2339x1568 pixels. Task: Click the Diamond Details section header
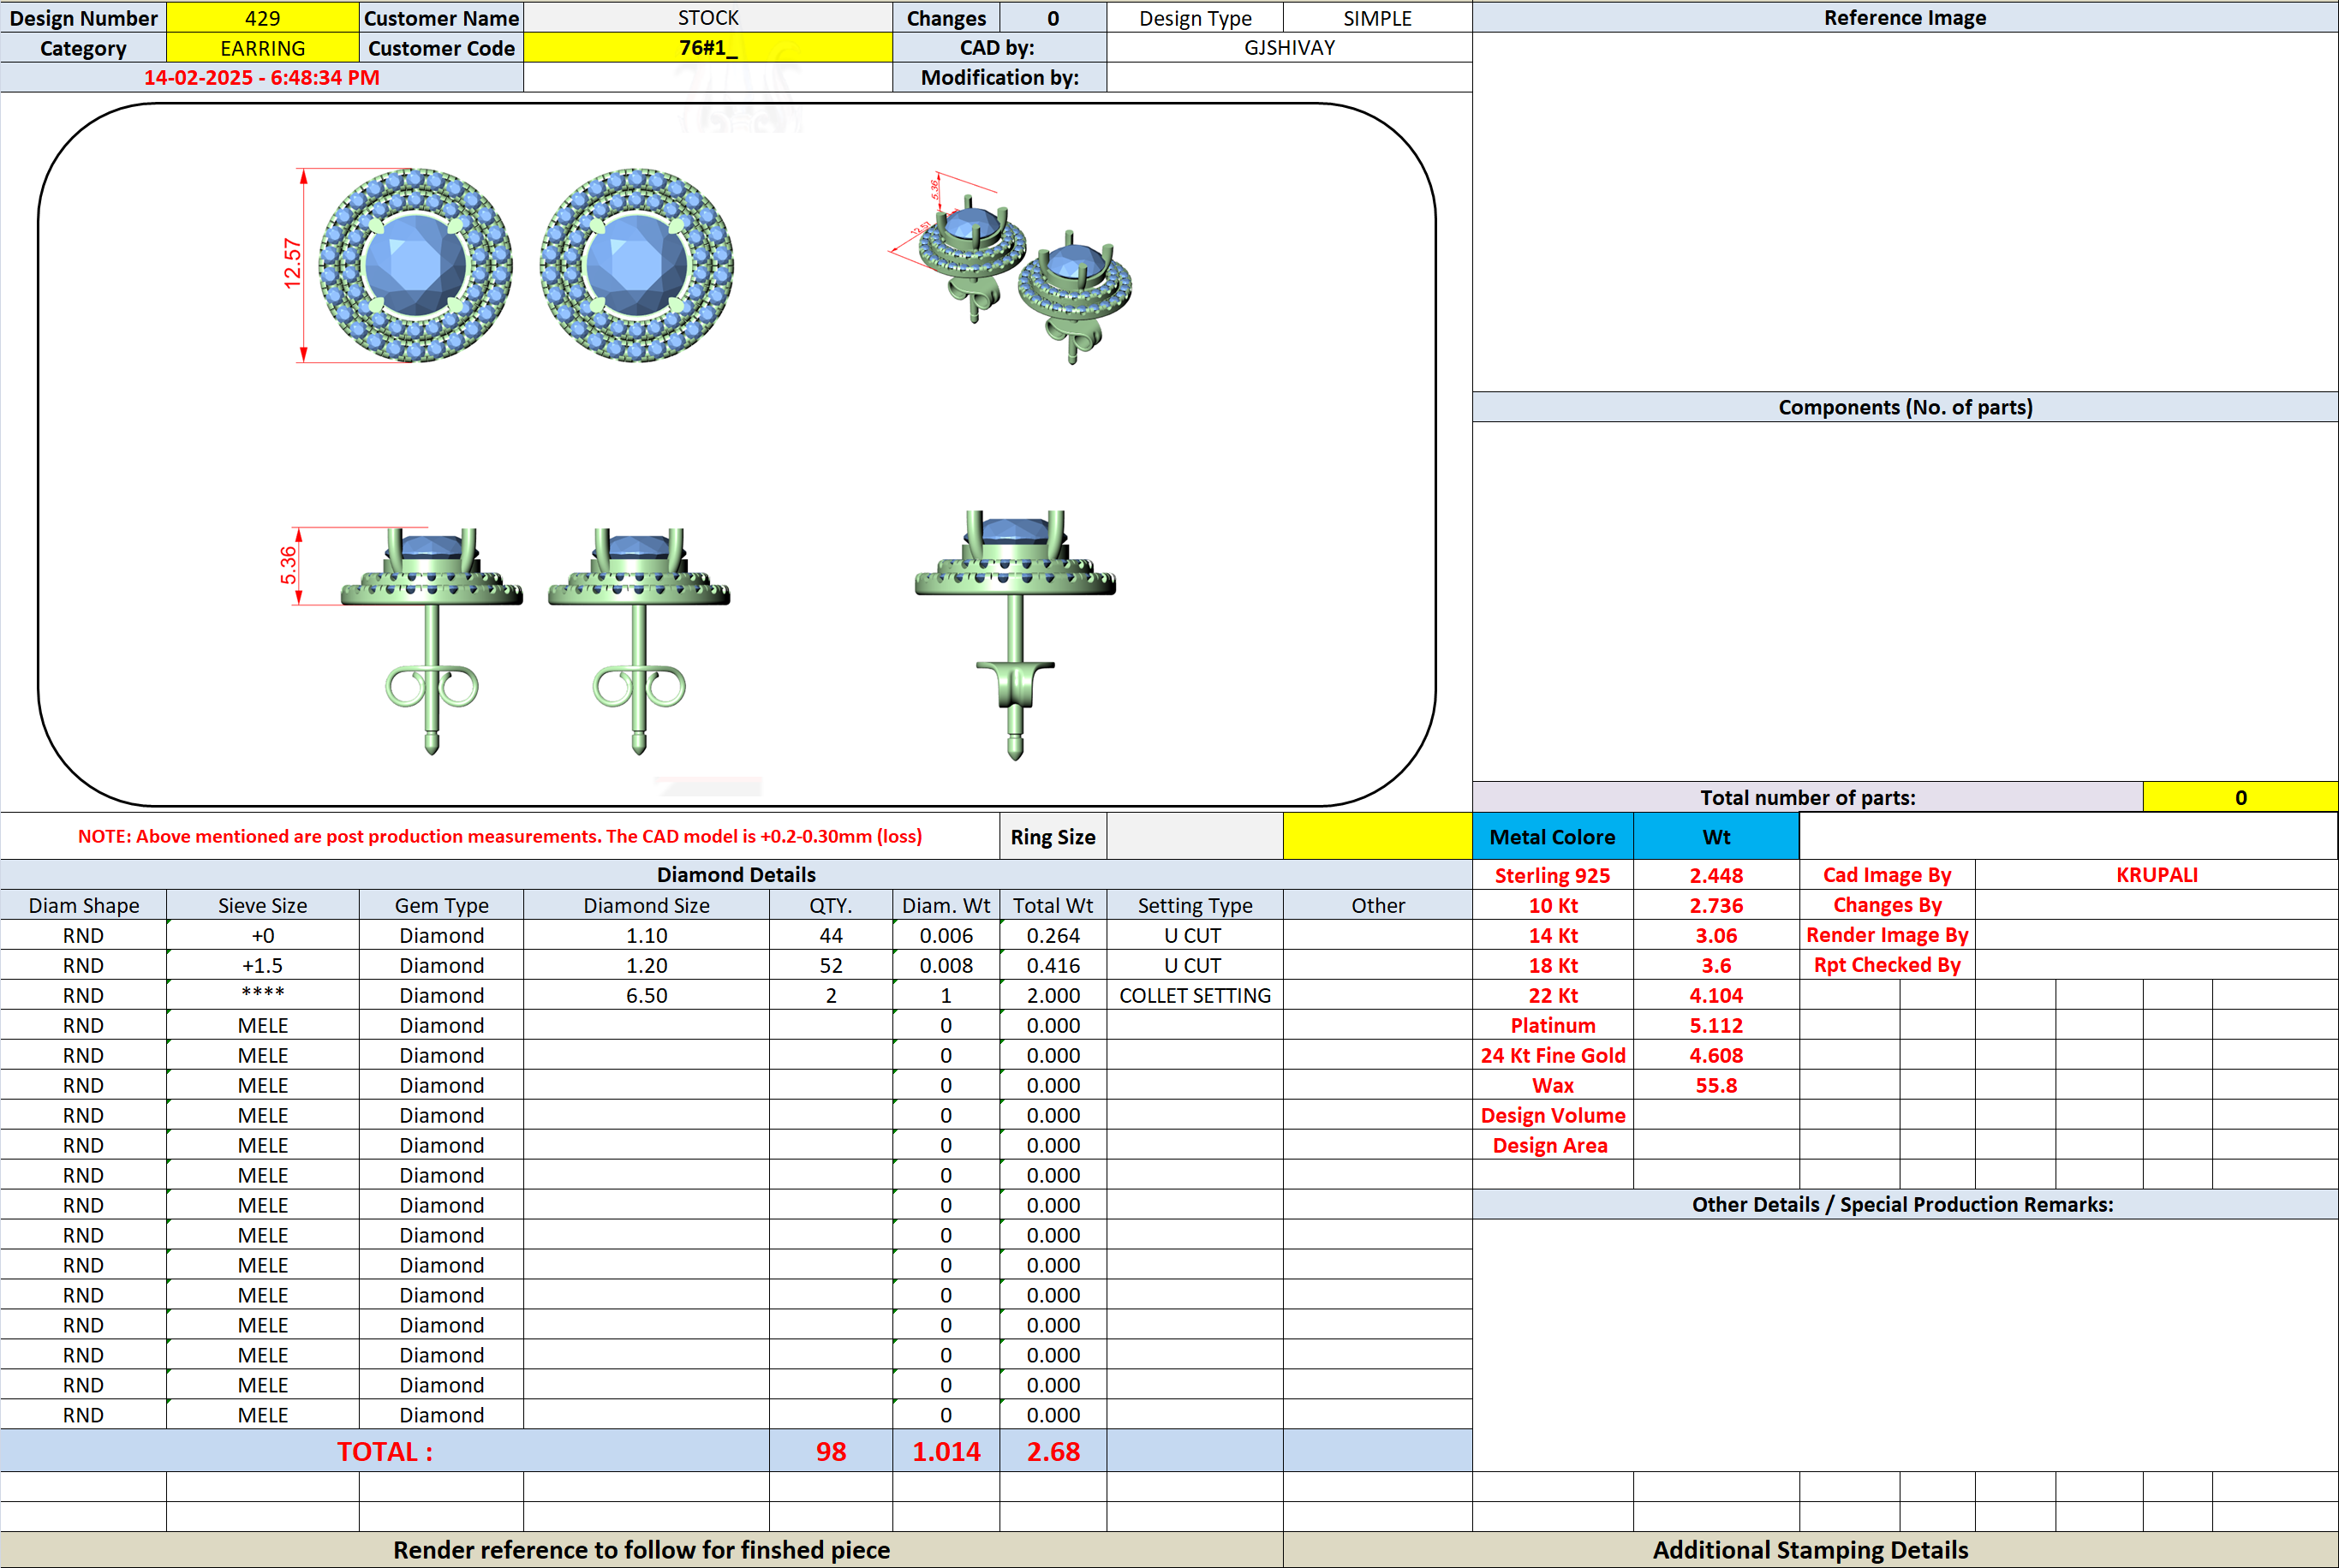[x=736, y=875]
